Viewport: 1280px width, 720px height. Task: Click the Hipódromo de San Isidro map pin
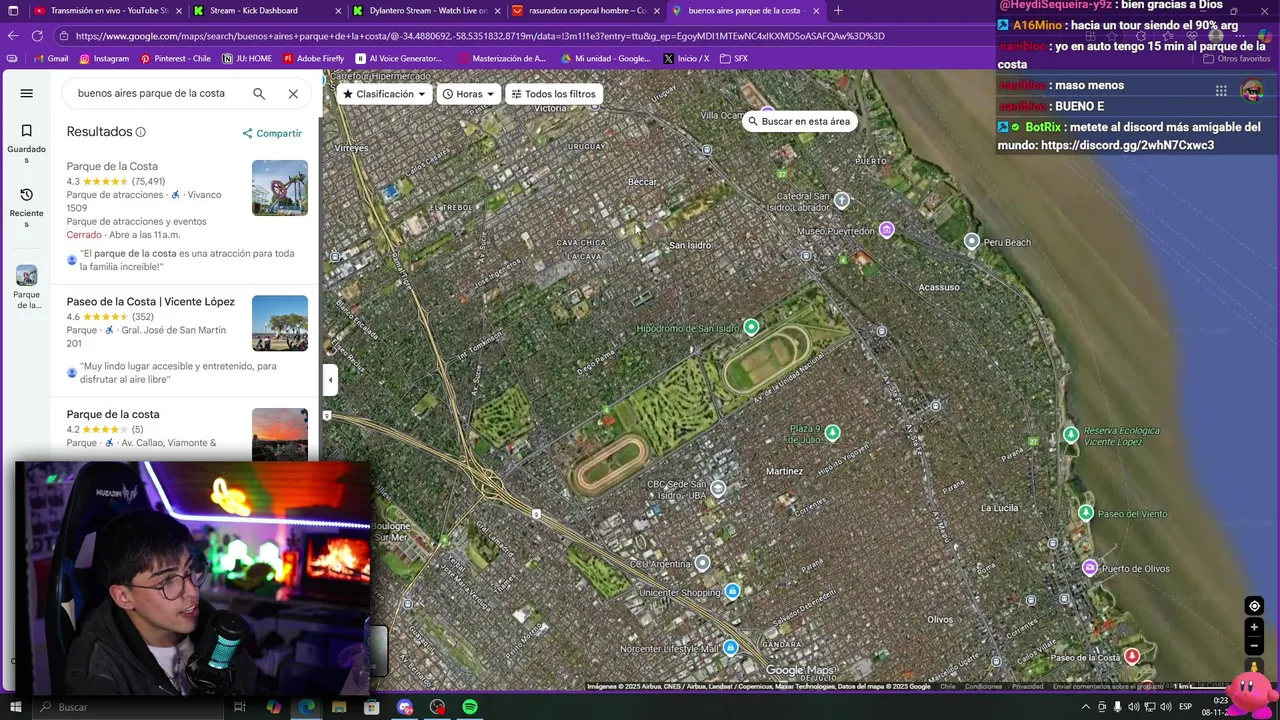751,327
